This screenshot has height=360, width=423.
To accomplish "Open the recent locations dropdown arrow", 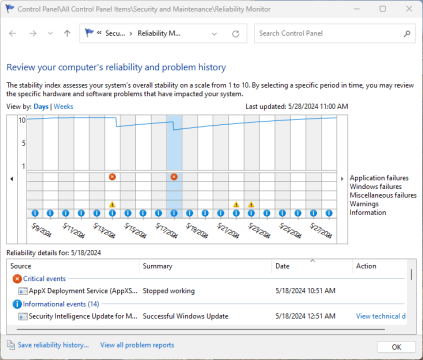I will pos(50,33).
